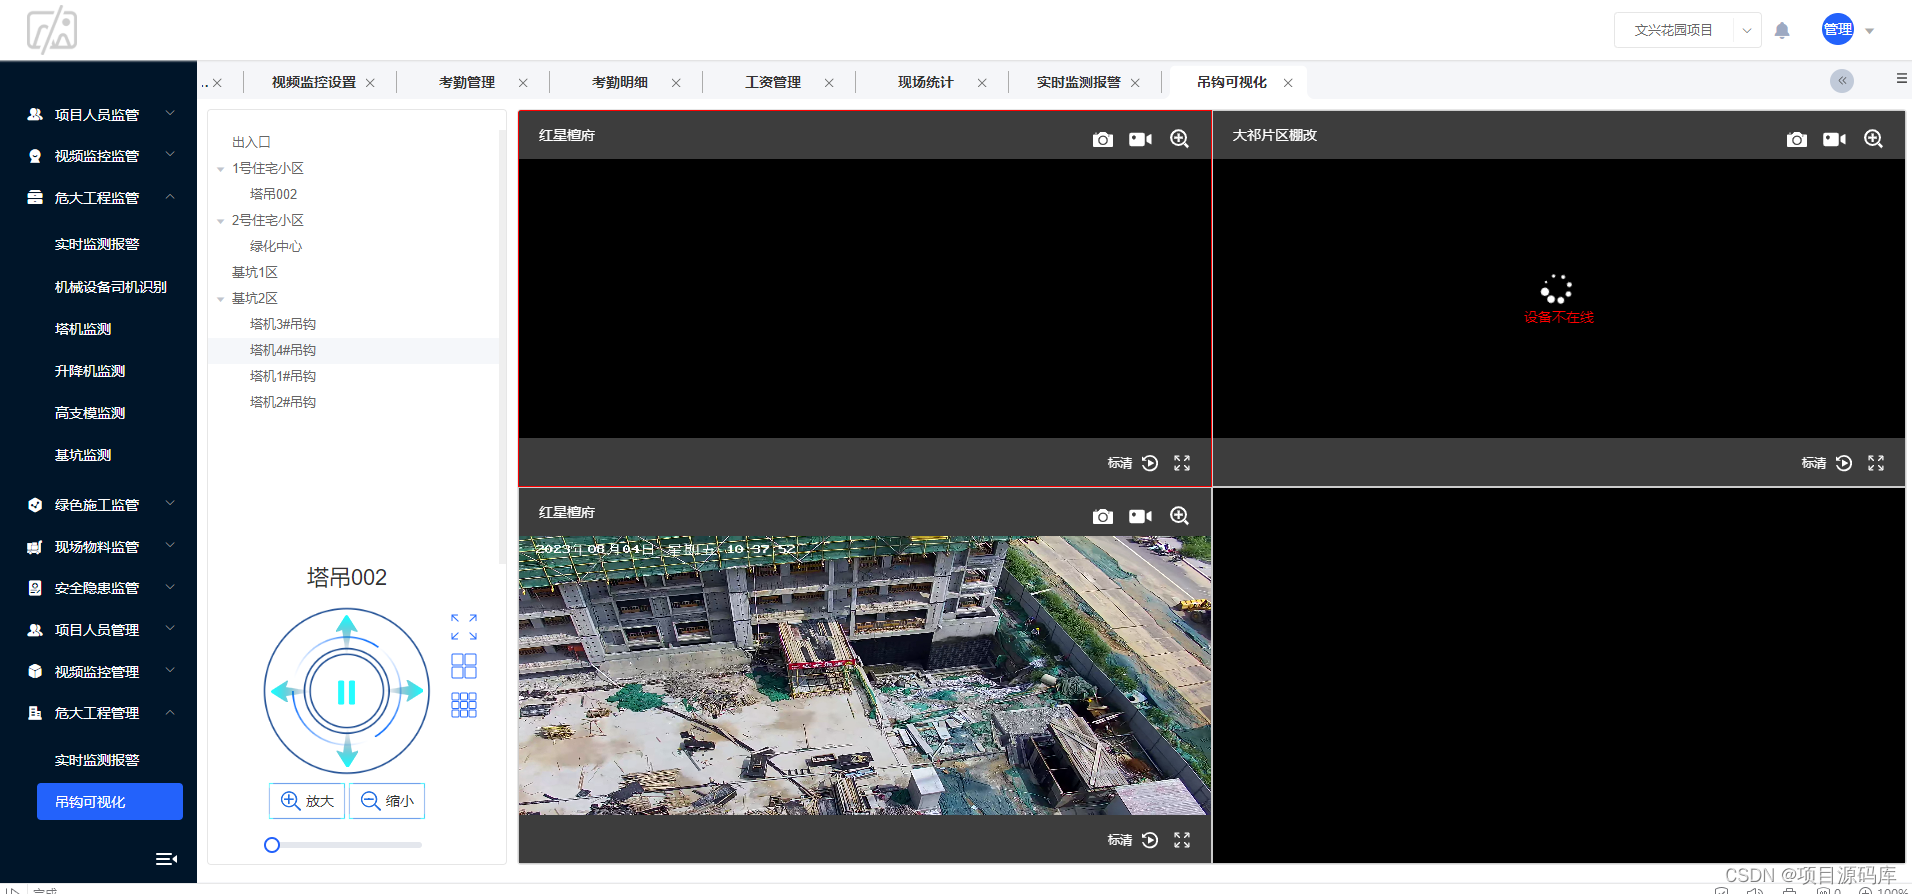Open 机械设备司机识别 in the sidebar

(110, 286)
